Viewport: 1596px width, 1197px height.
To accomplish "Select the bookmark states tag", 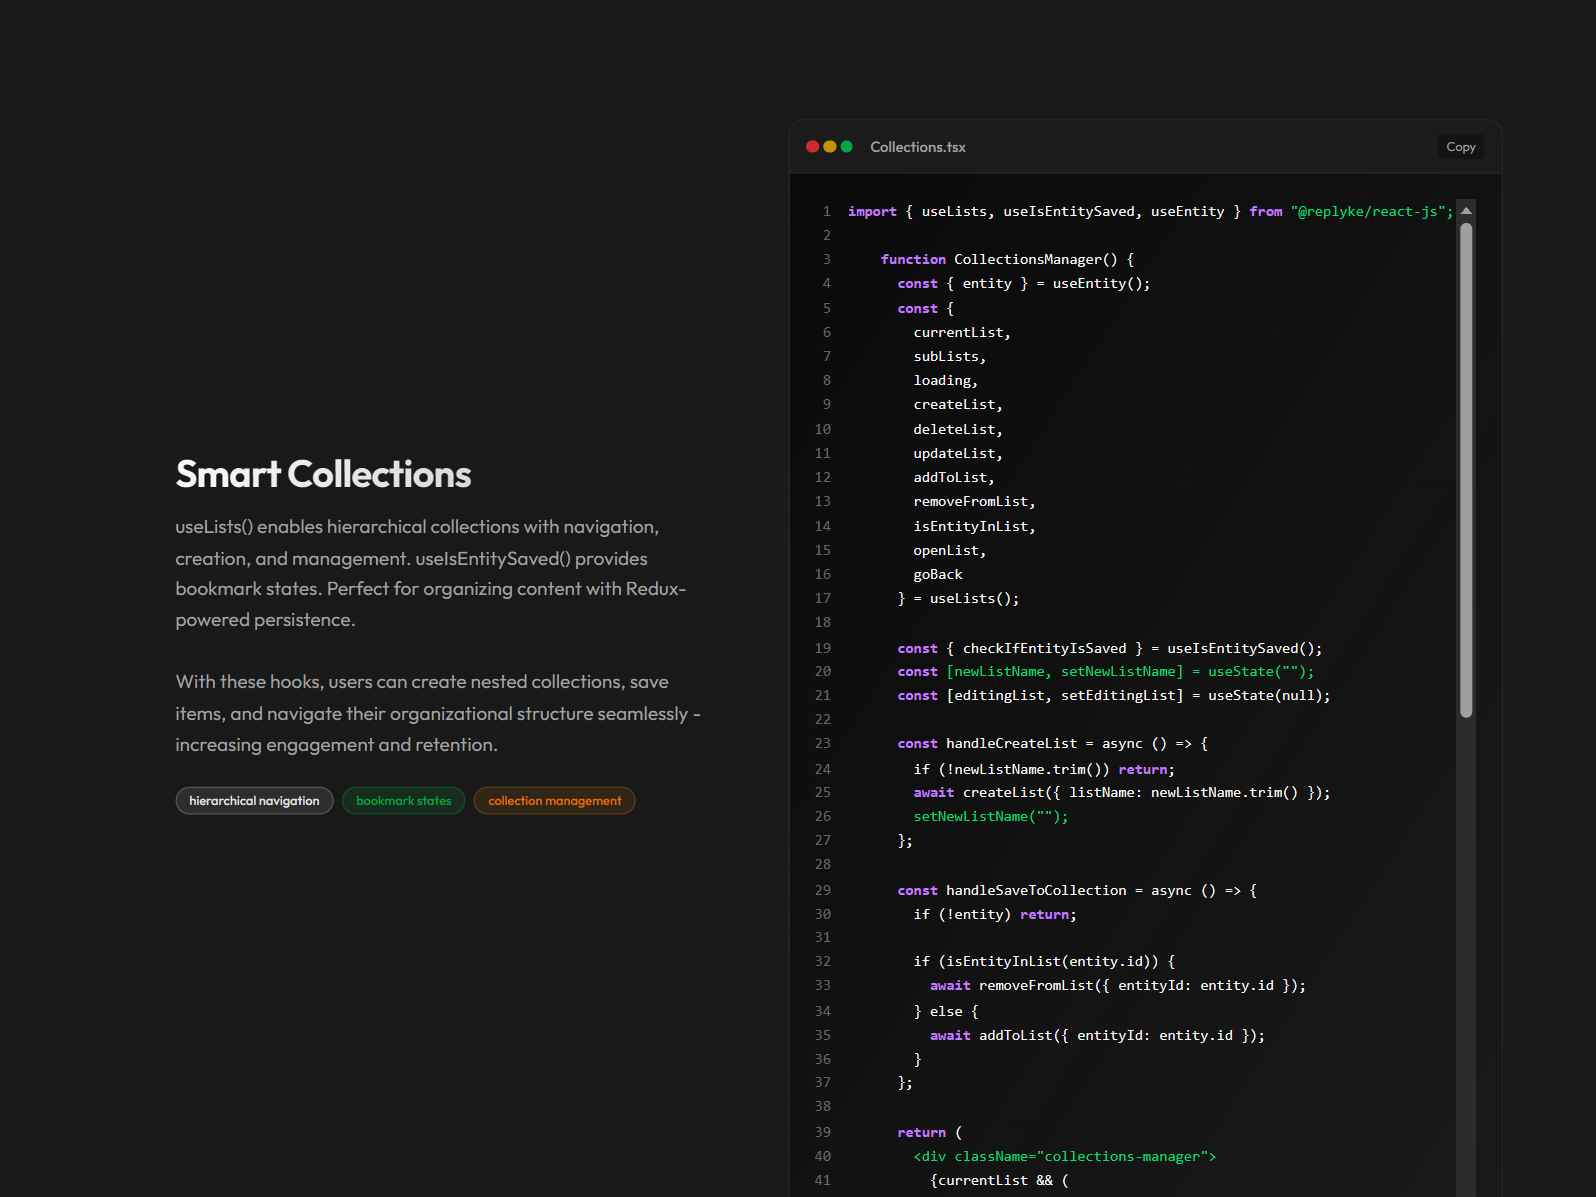I will click(x=403, y=801).
